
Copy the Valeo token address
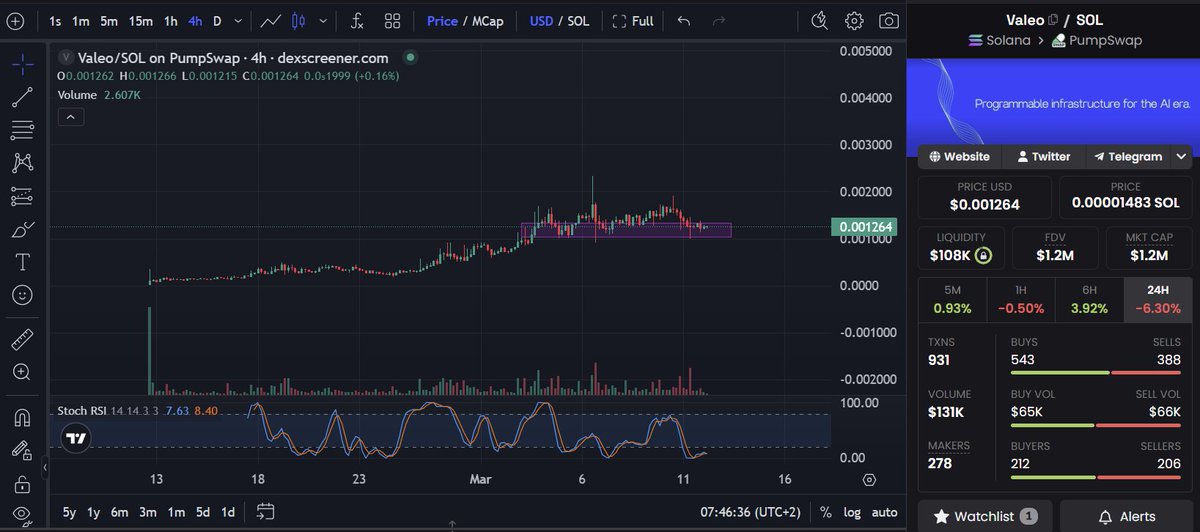click(1053, 20)
